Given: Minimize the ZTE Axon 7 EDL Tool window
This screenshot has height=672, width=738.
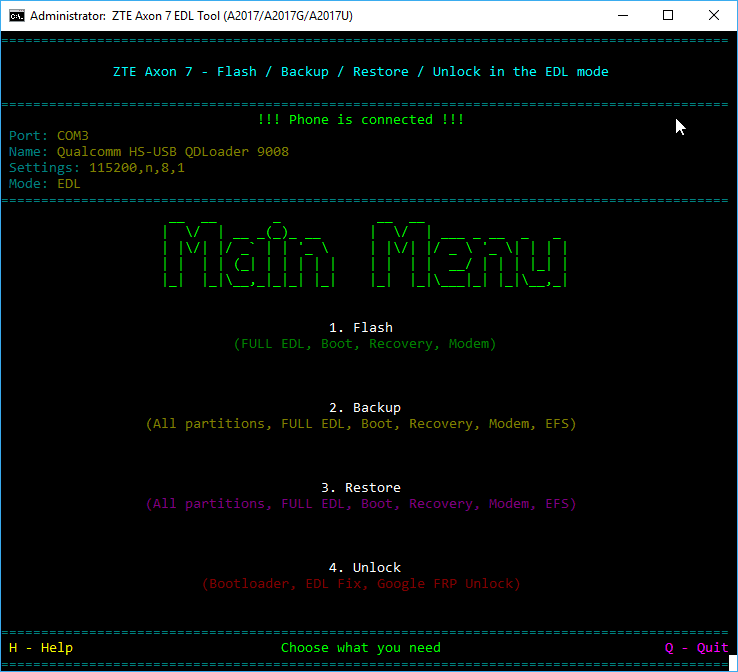Looking at the screenshot, I should coord(623,16).
